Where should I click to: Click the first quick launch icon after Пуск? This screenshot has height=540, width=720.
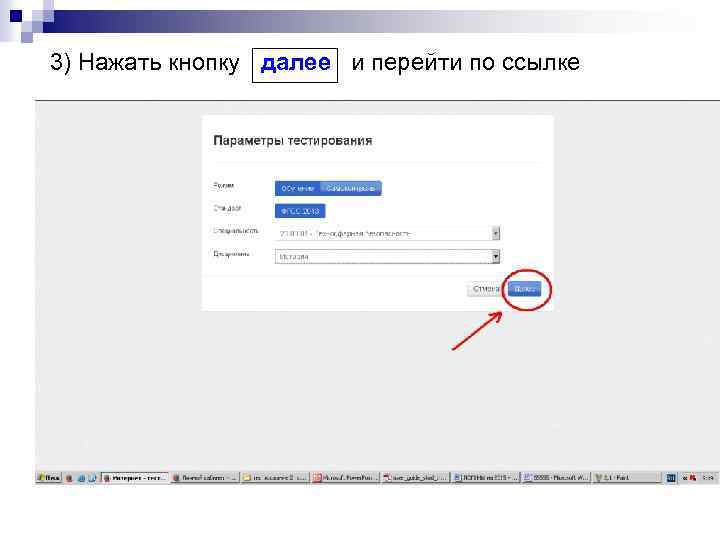coord(69,478)
